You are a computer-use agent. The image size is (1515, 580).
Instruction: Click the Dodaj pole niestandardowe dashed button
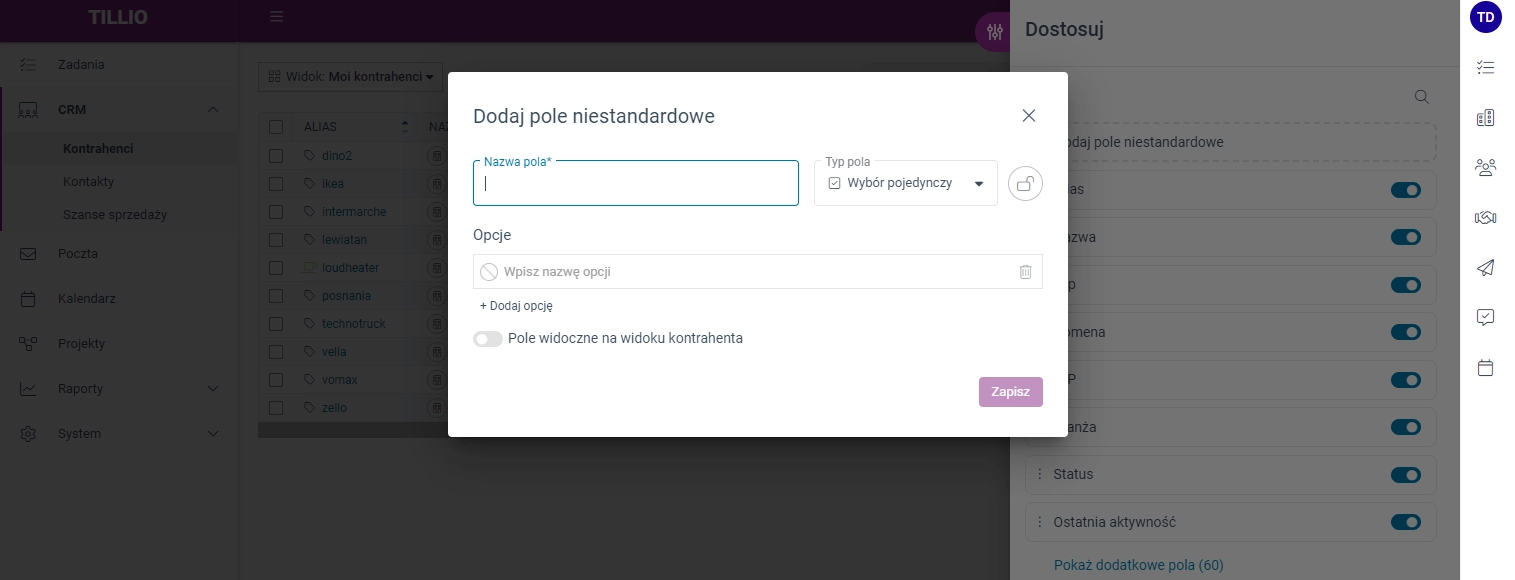[1231, 142]
